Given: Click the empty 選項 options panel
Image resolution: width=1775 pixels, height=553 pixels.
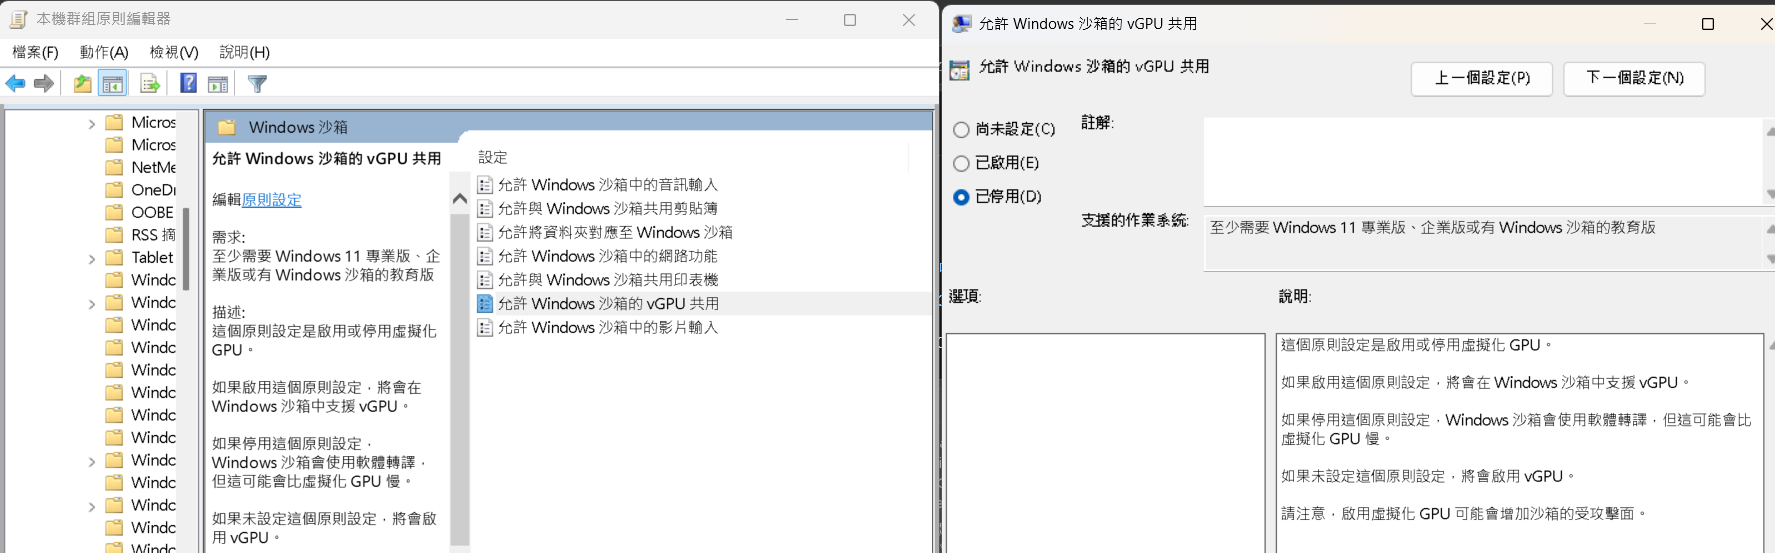Looking at the screenshot, I should click(x=1105, y=443).
